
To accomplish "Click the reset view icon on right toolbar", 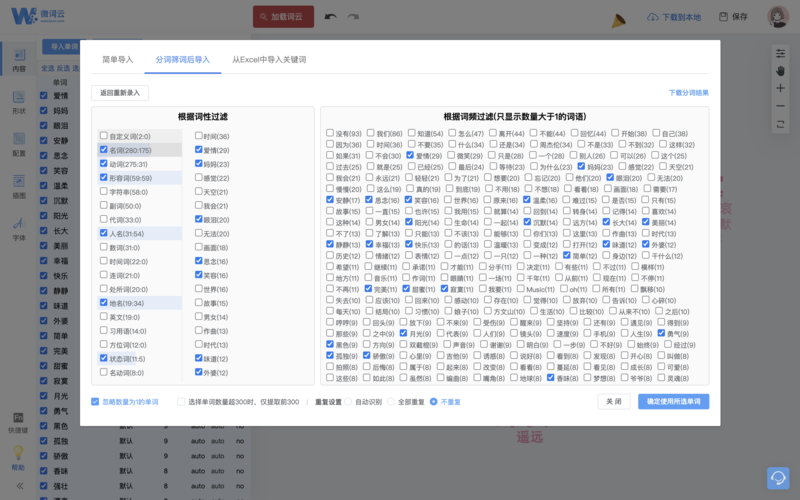I will click(x=780, y=124).
